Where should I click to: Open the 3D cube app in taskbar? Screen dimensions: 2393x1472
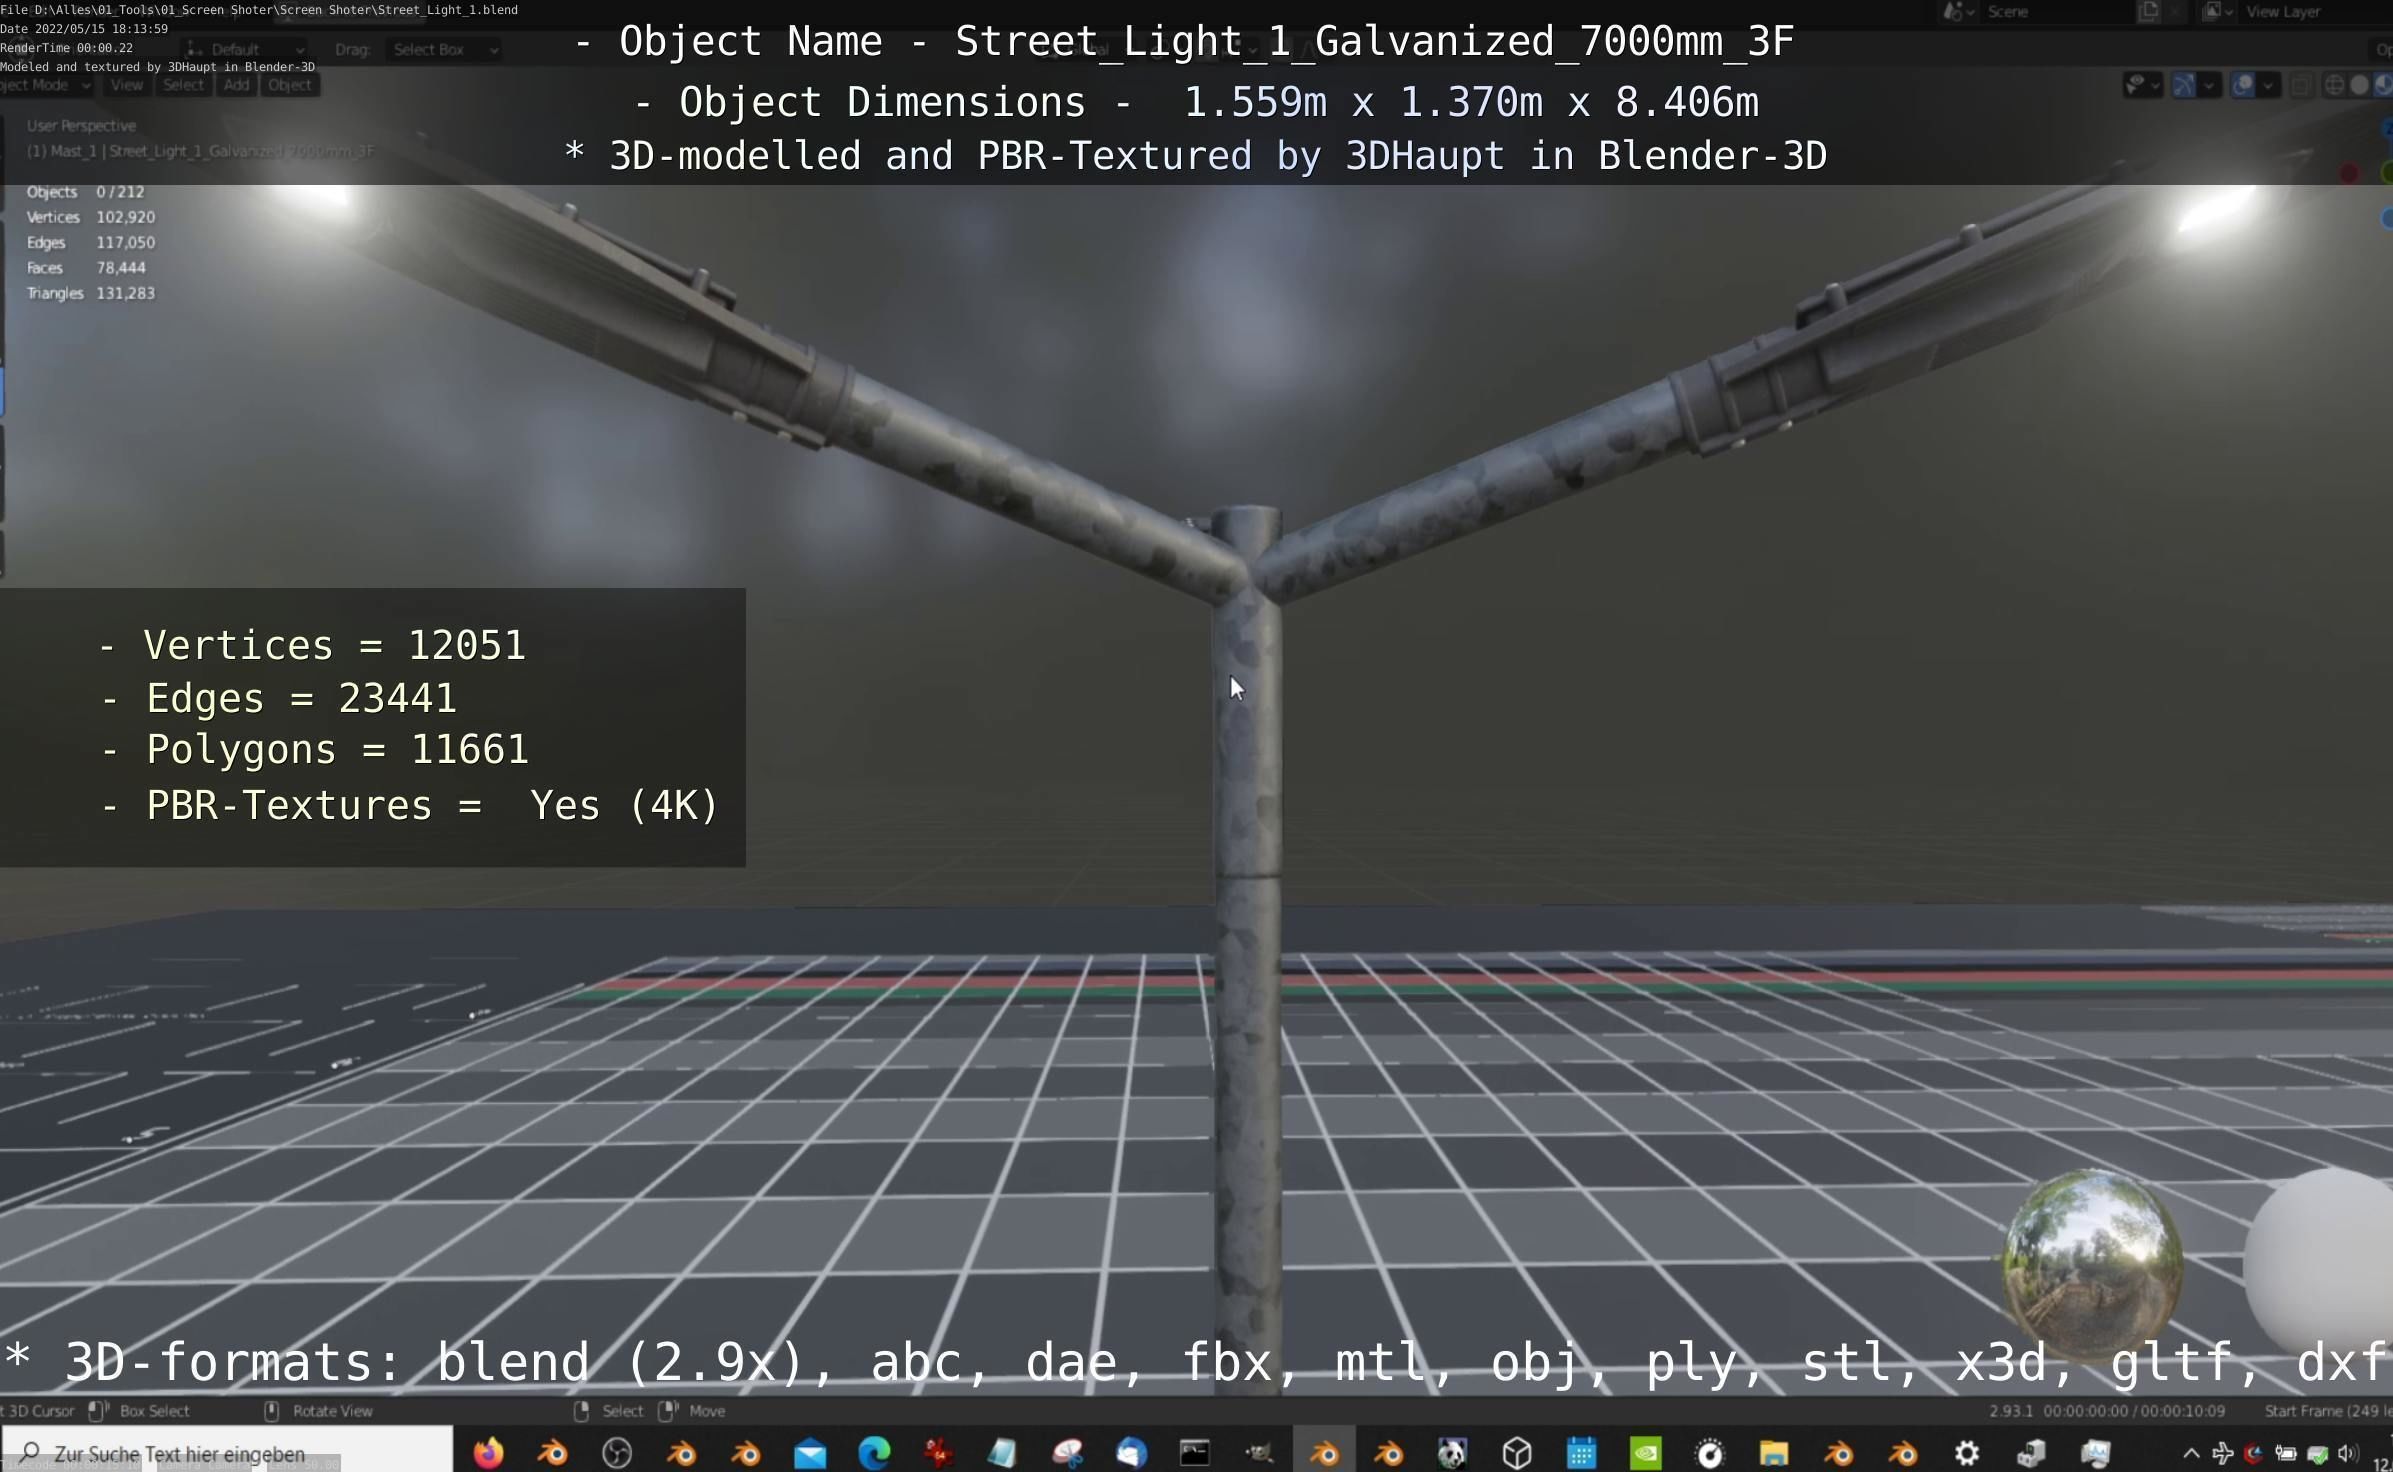tap(1517, 1453)
